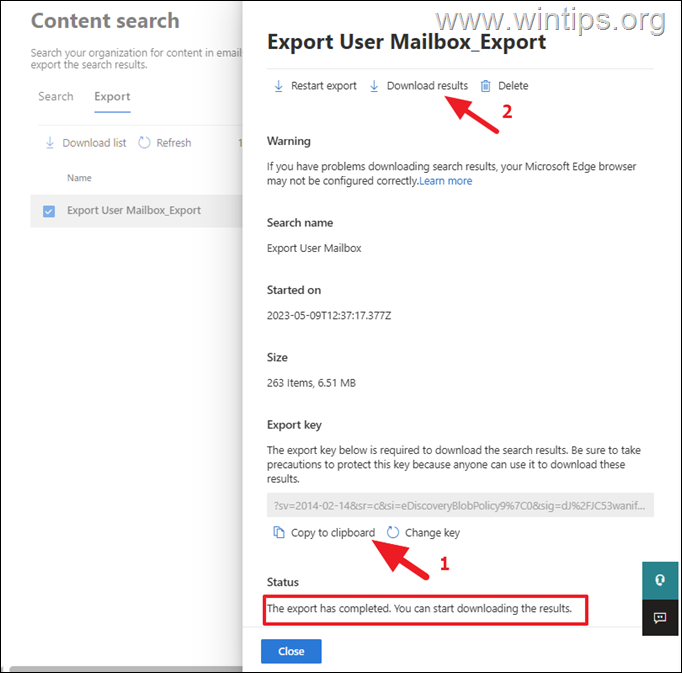Click Download results text button

[x=427, y=86]
